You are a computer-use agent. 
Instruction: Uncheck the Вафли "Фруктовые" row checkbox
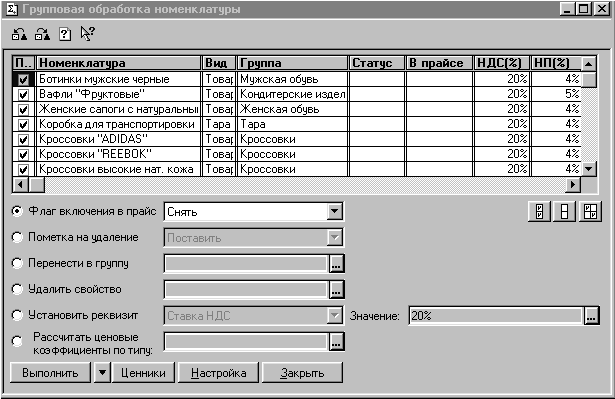tap(24, 95)
